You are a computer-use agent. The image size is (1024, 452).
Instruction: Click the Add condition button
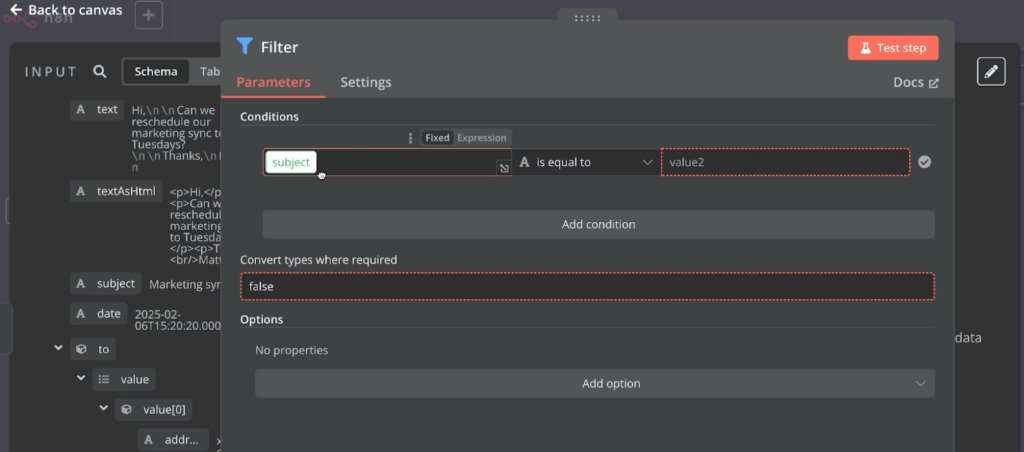(598, 224)
